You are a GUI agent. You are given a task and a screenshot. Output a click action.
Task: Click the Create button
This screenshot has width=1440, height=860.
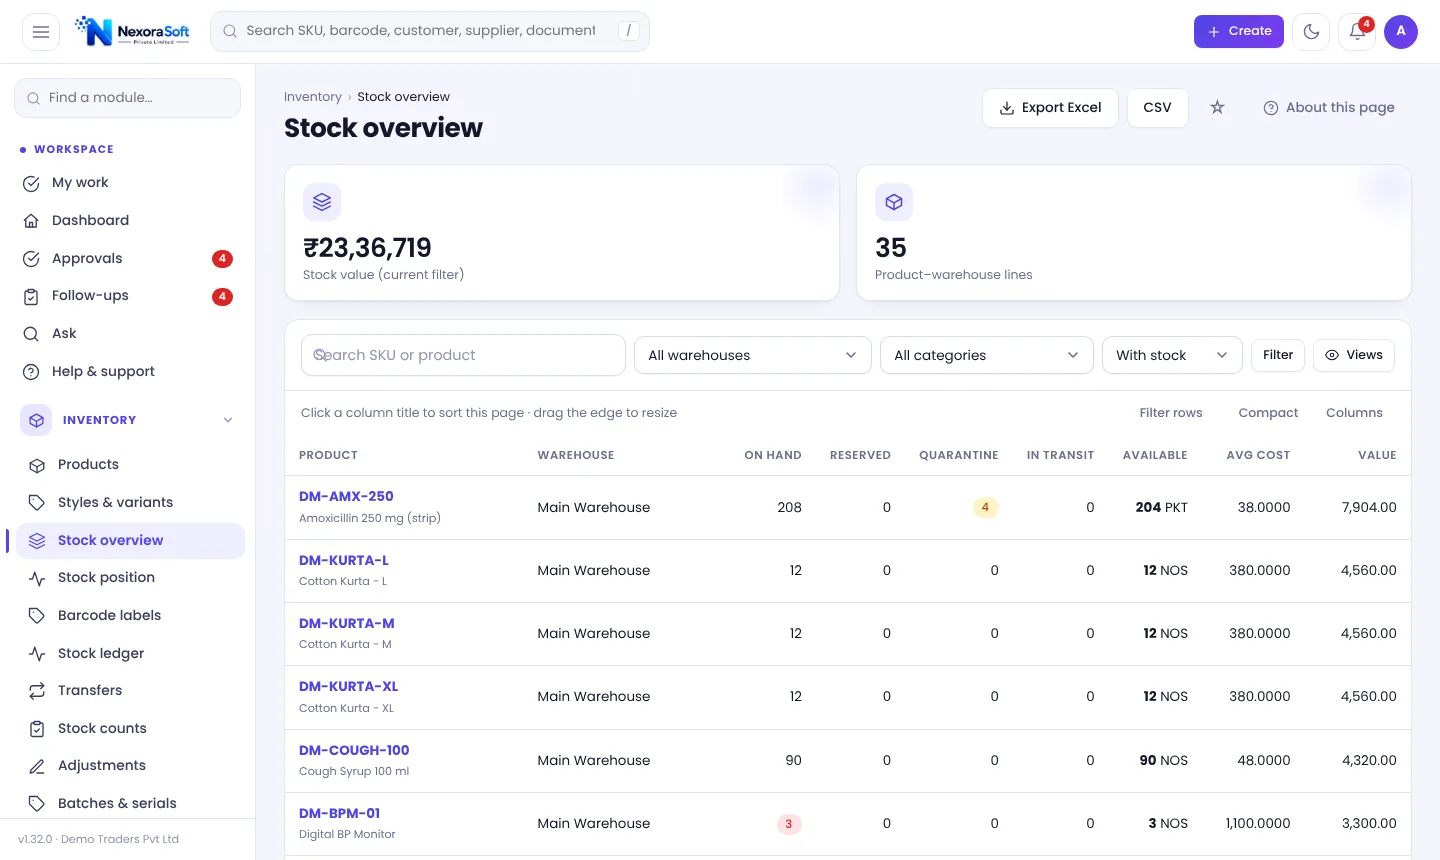pyautogui.click(x=1239, y=32)
